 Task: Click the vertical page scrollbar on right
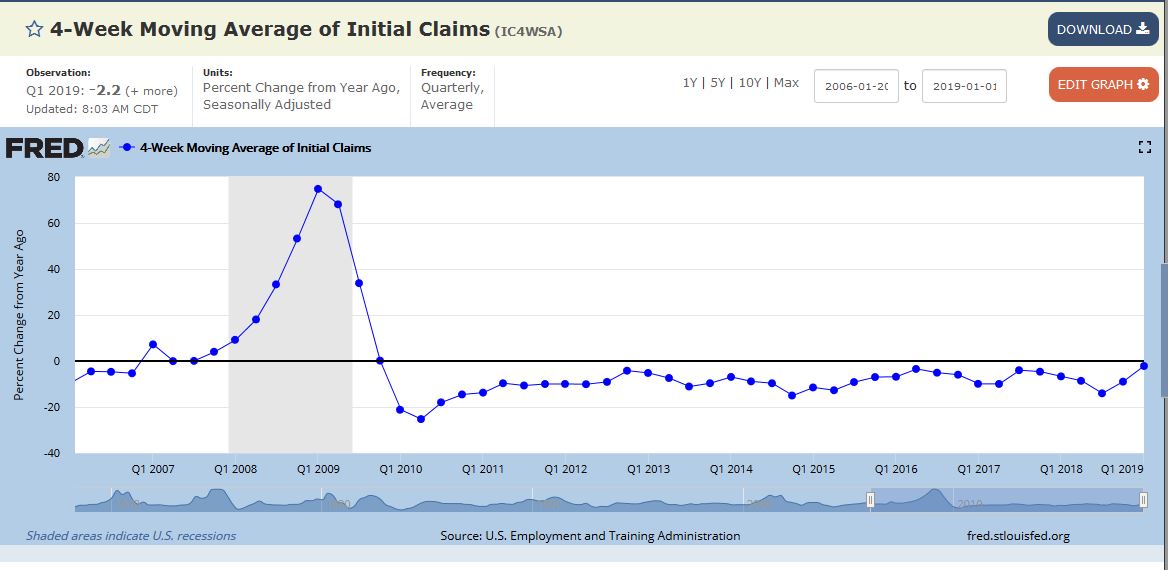tap(1163, 330)
